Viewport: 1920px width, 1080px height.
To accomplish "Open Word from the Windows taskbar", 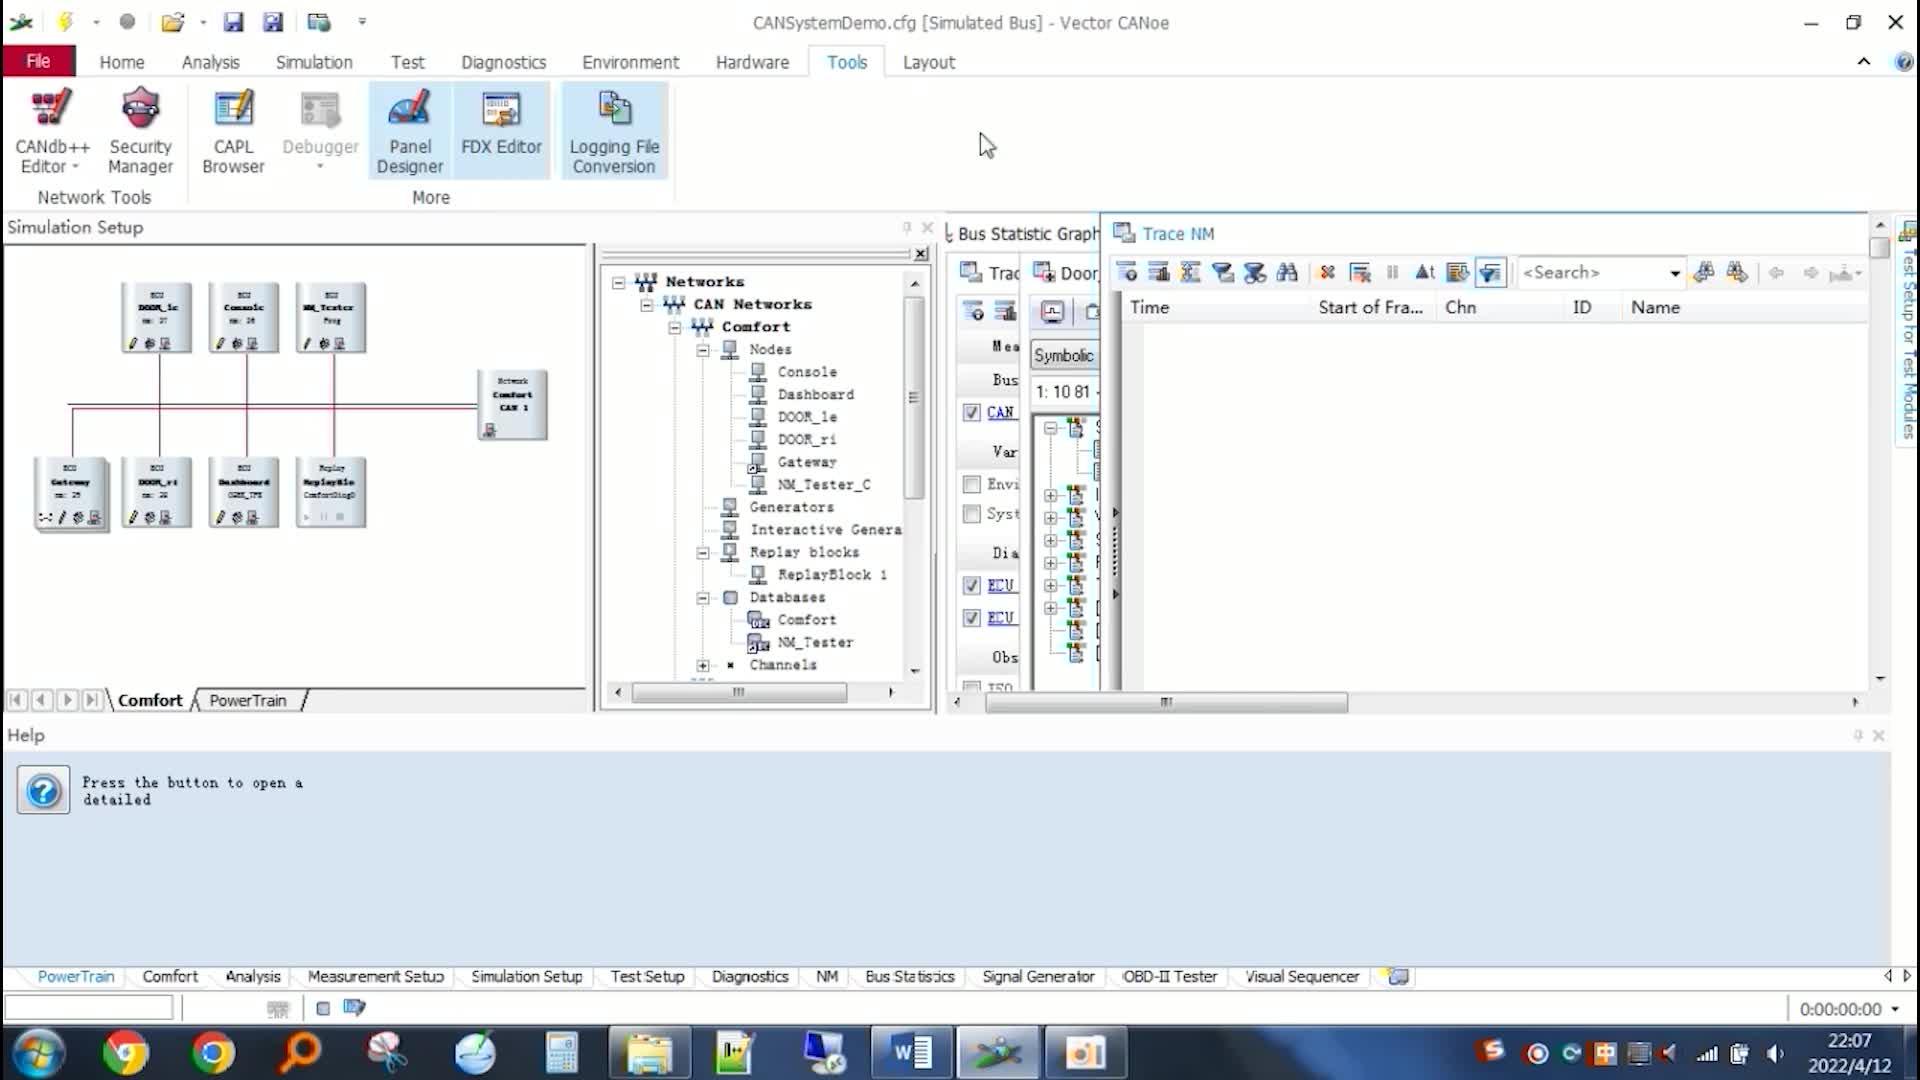I will [x=911, y=1052].
